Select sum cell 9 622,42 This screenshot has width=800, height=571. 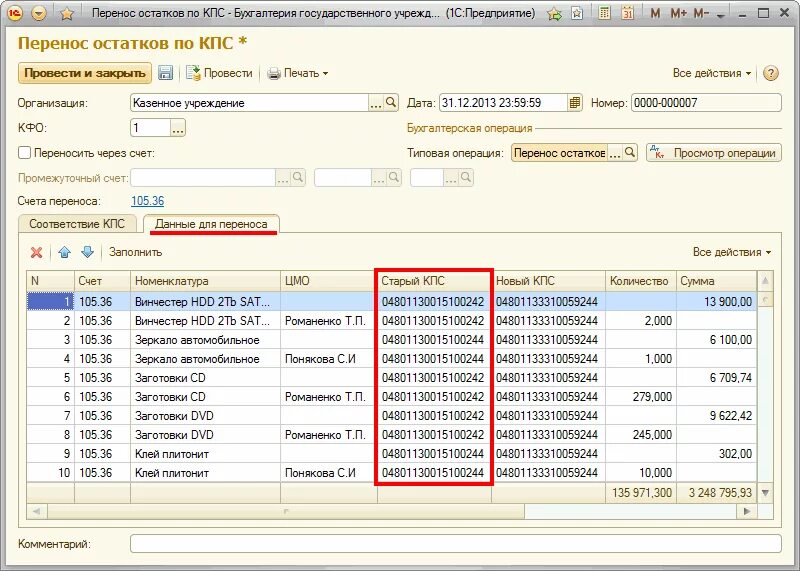pos(716,416)
